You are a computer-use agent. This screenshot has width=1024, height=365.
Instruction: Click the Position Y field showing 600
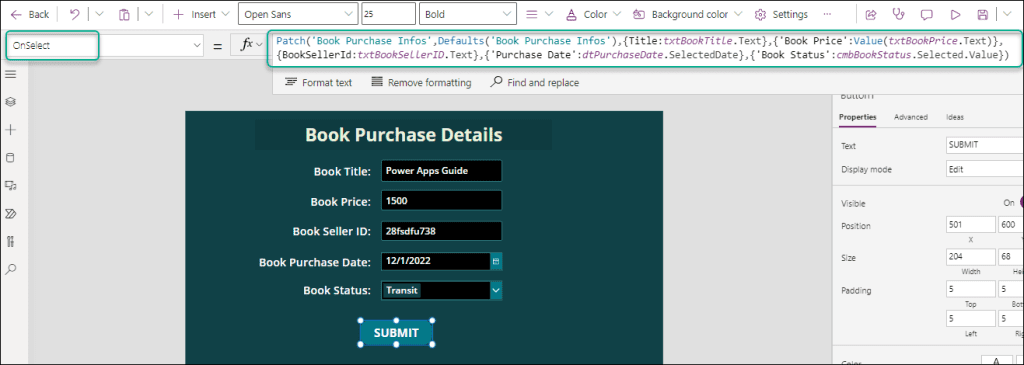click(x=1010, y=225)
